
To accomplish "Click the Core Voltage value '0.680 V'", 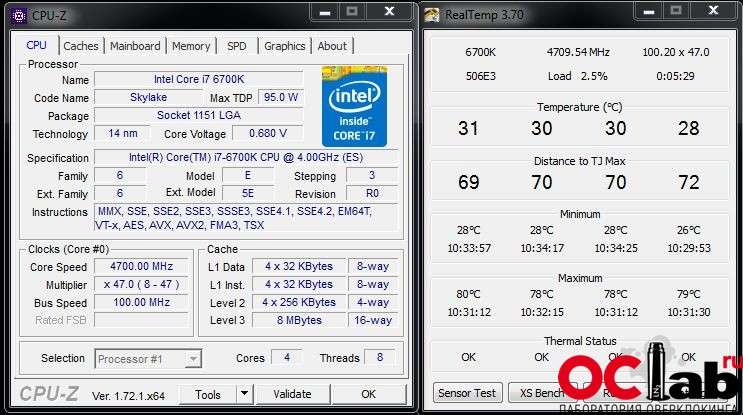I will 268,133.
